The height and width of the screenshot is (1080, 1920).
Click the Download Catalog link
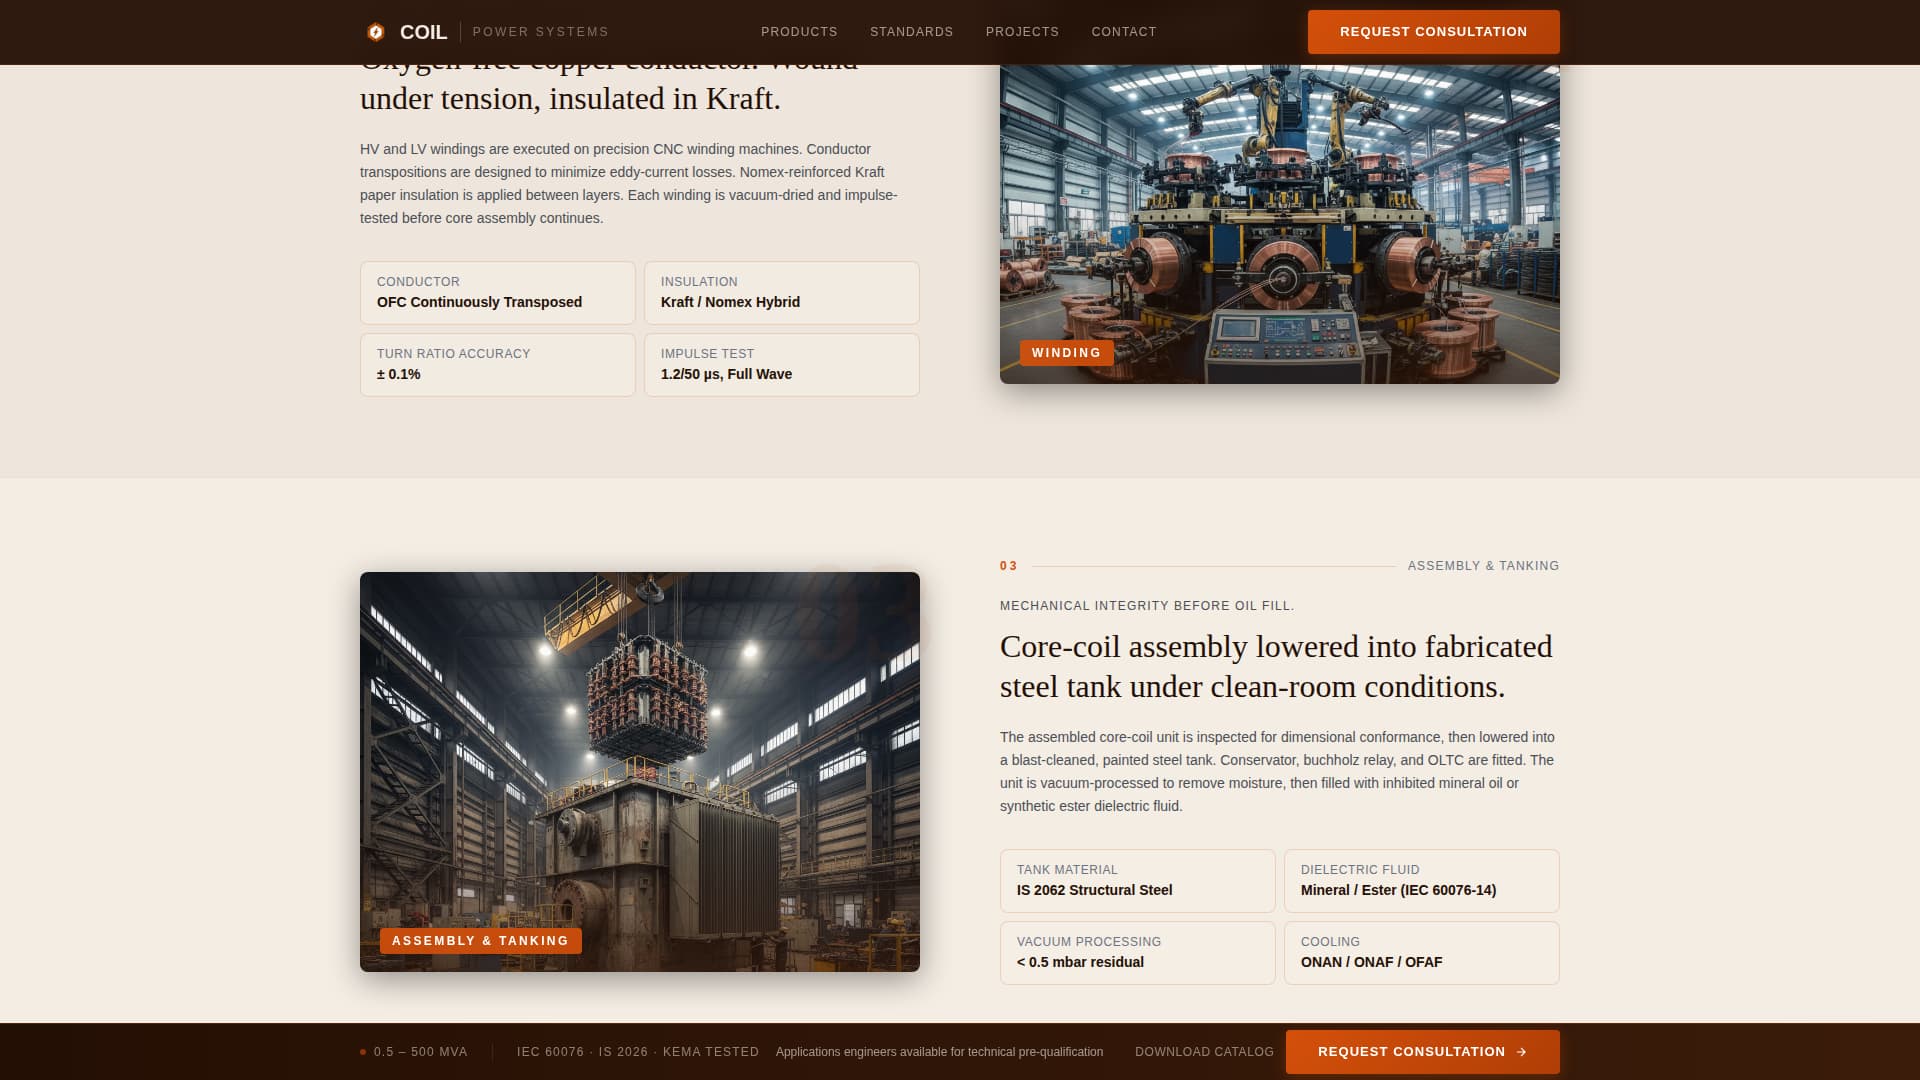pos(1204,1052)
